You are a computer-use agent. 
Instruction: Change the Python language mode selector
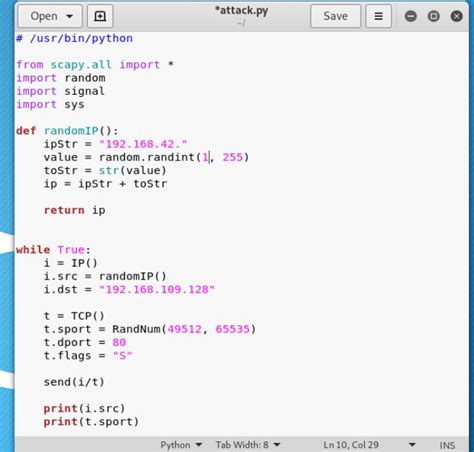(x=181, y=445)
